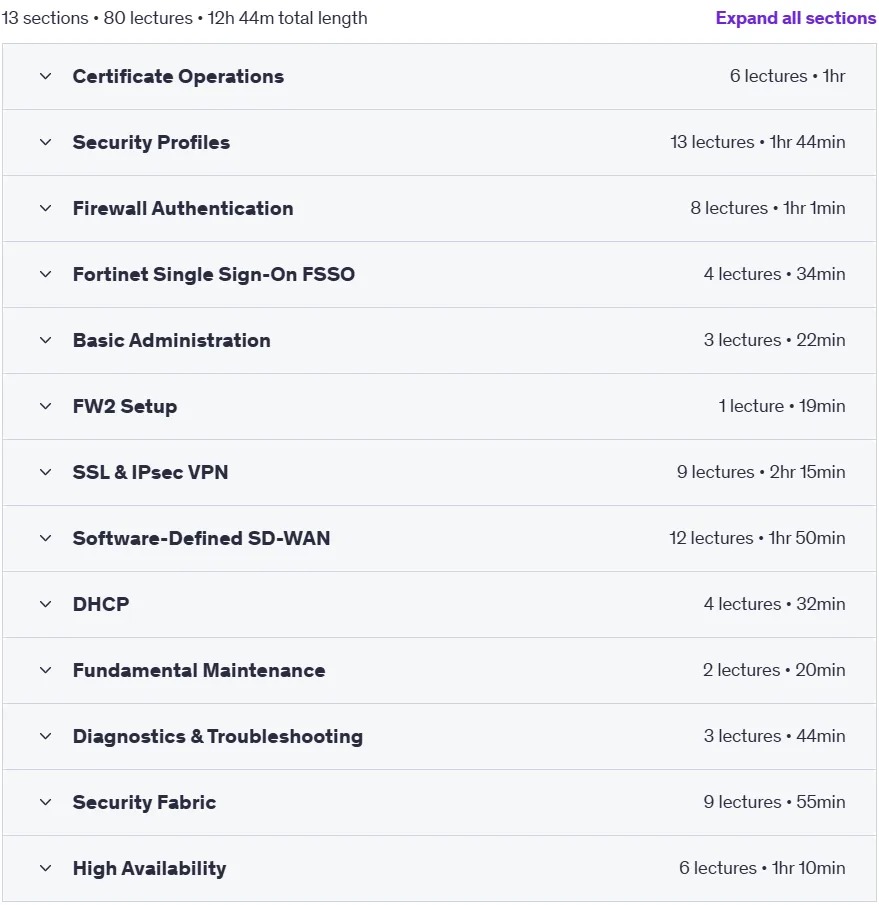
Task: Expand the Certificate Operations section chevron
Action: coord(46,76)
